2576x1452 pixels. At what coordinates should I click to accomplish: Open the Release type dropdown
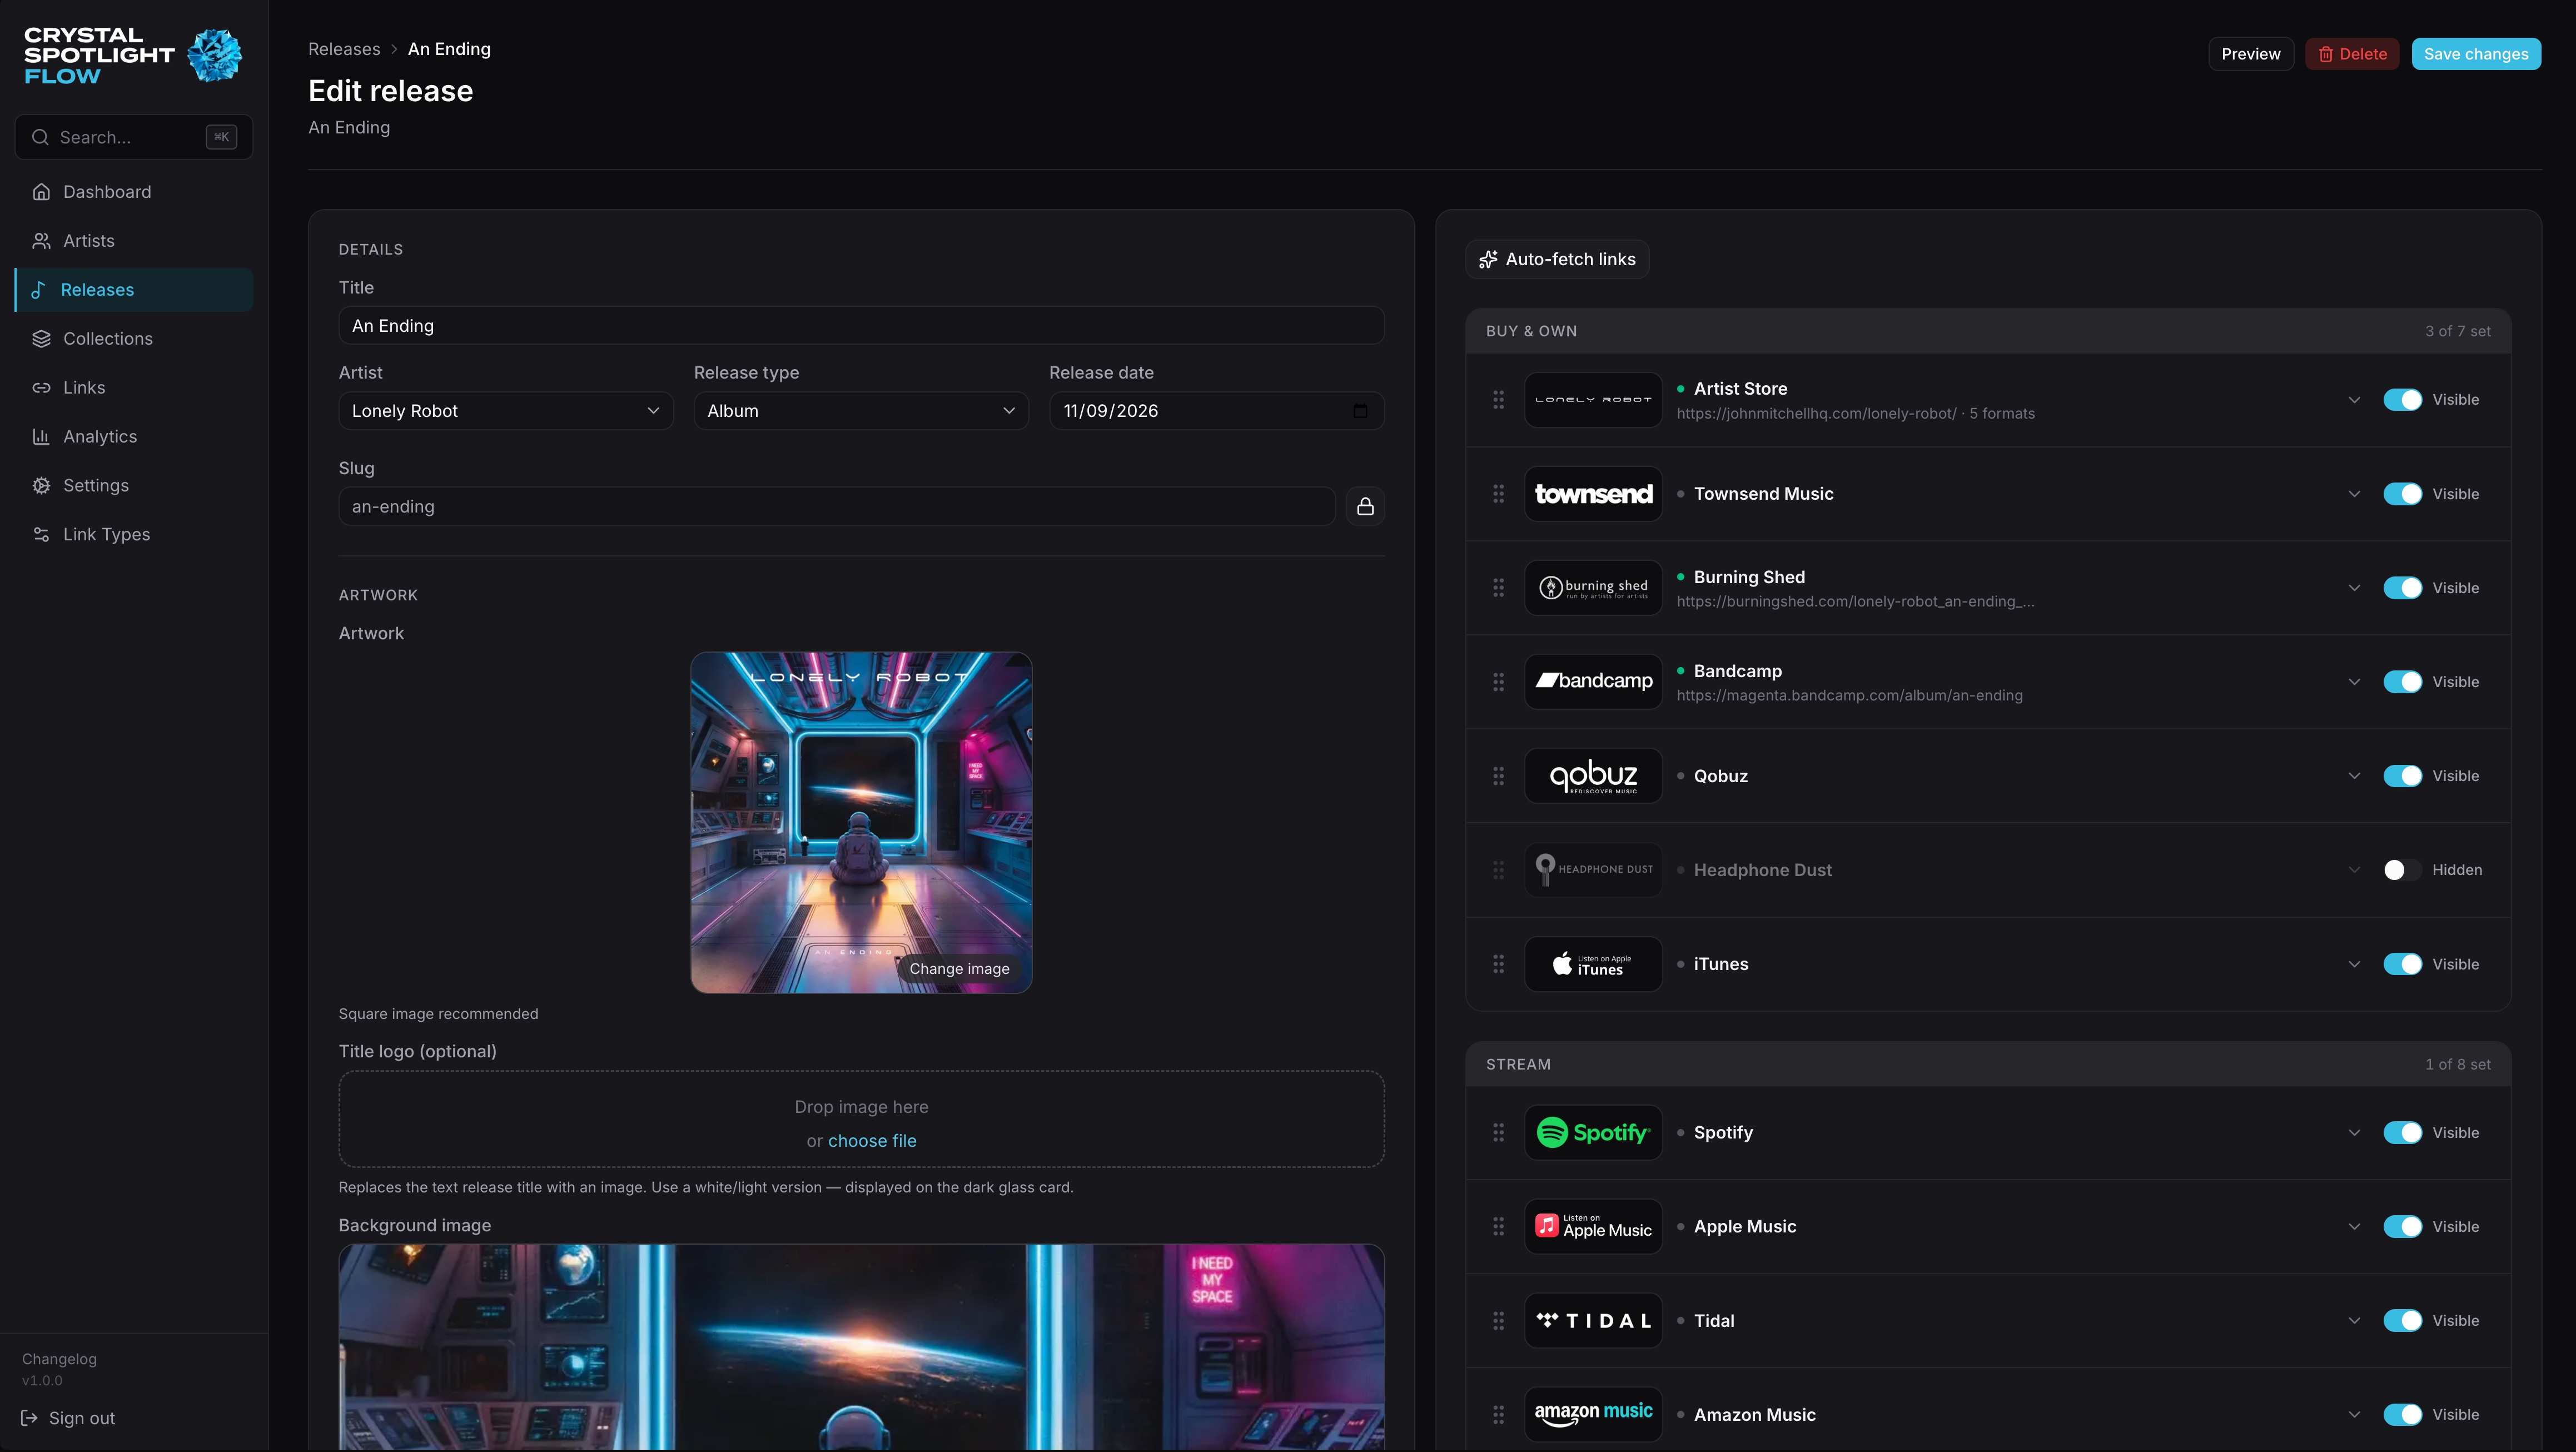click(x=861, y=411)
